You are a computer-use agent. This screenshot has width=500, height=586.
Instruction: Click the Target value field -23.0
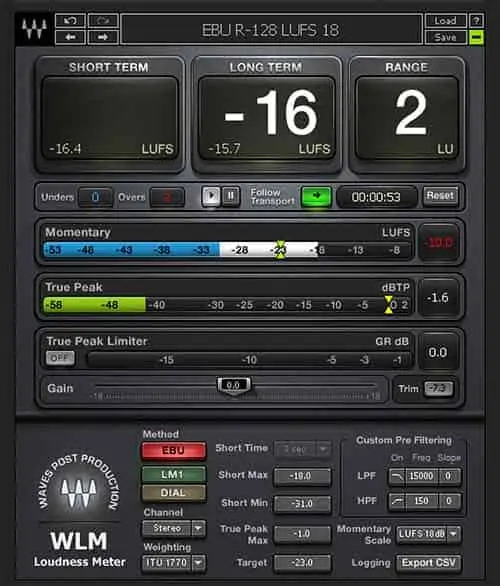point(302,563)
